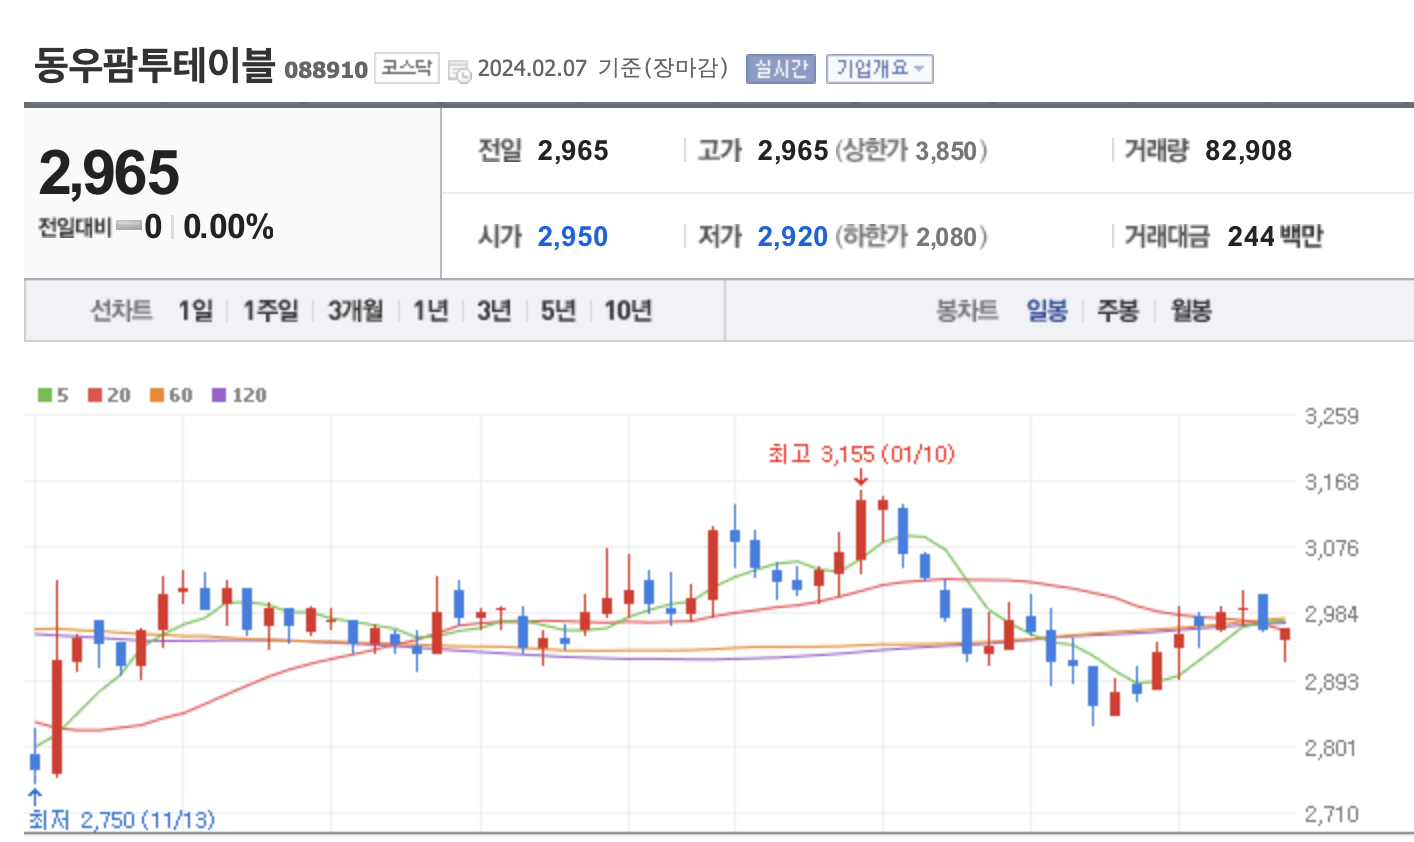
Task: Select the 5년 line chart period
Action: tap(559, 311)
